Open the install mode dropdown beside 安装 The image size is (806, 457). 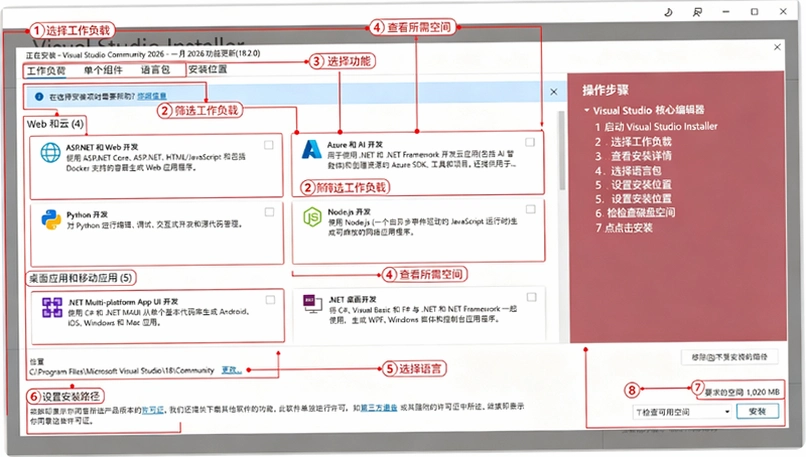tap(682, 412)
